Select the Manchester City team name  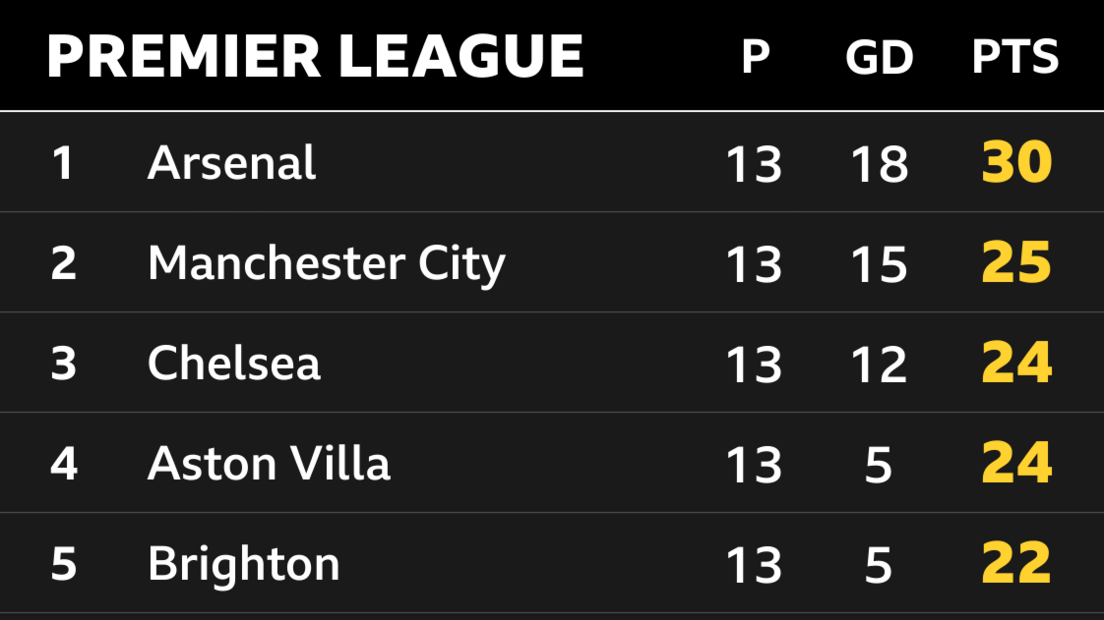[x=326, y=264]
